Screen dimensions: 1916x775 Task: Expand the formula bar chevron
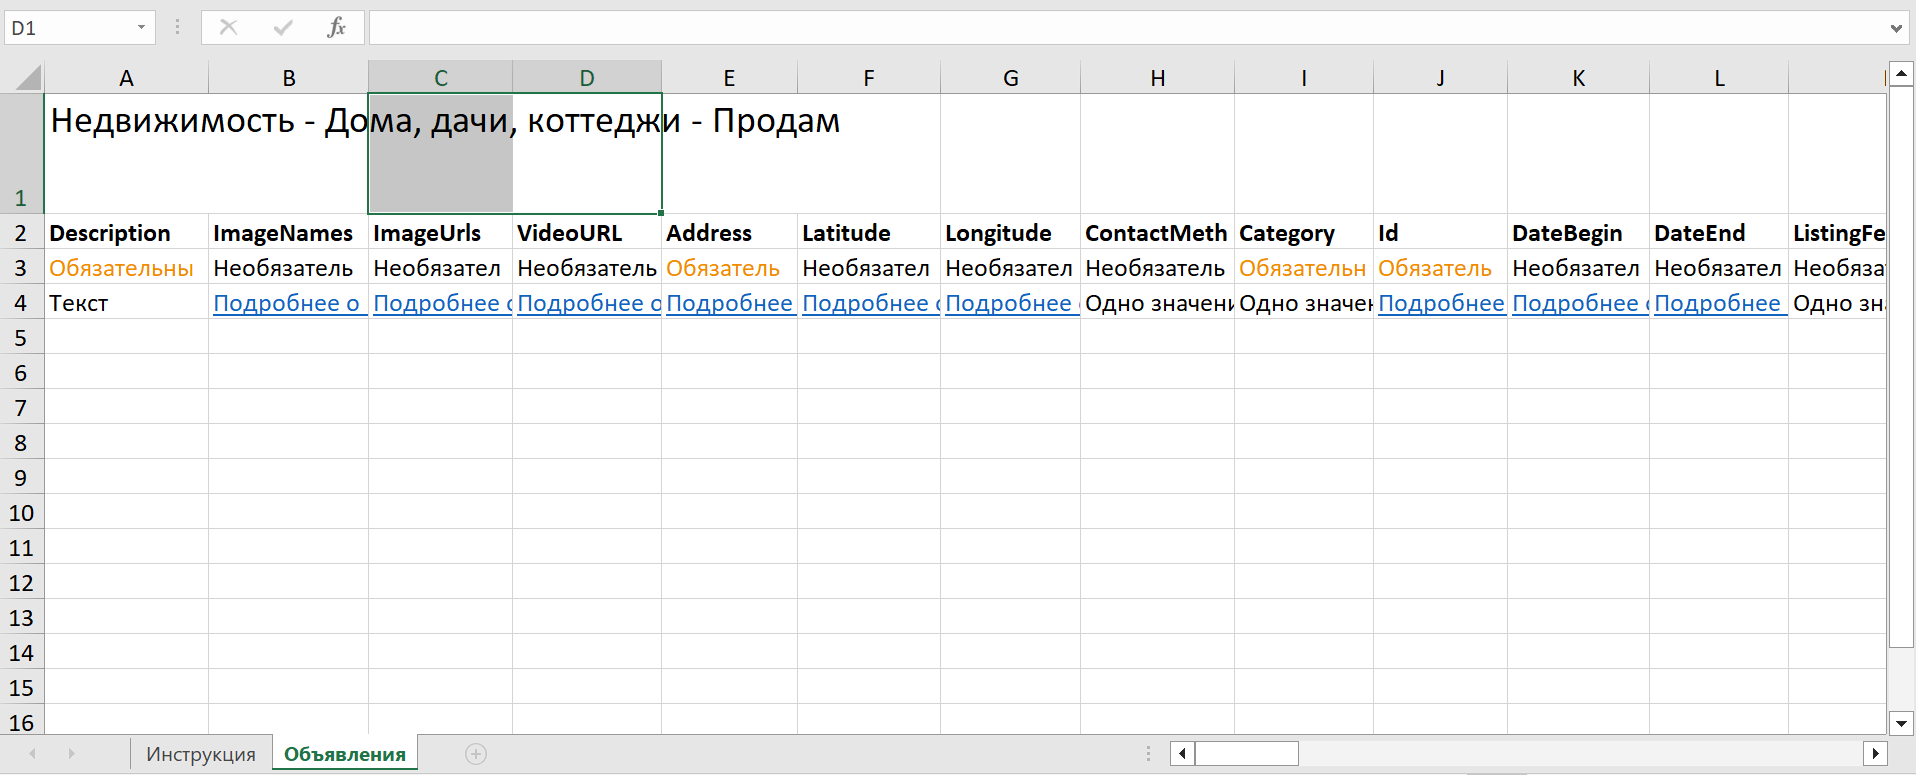click(1895, 28)
